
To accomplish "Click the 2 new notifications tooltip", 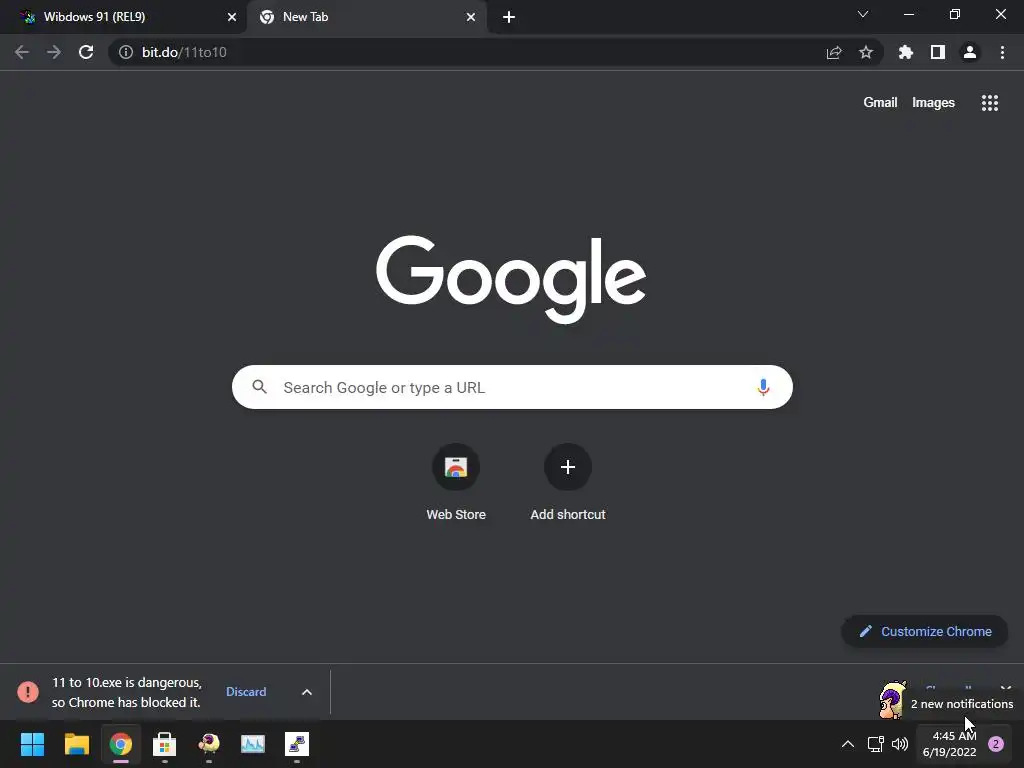I will pyautogui.click(x=962, y=704).
